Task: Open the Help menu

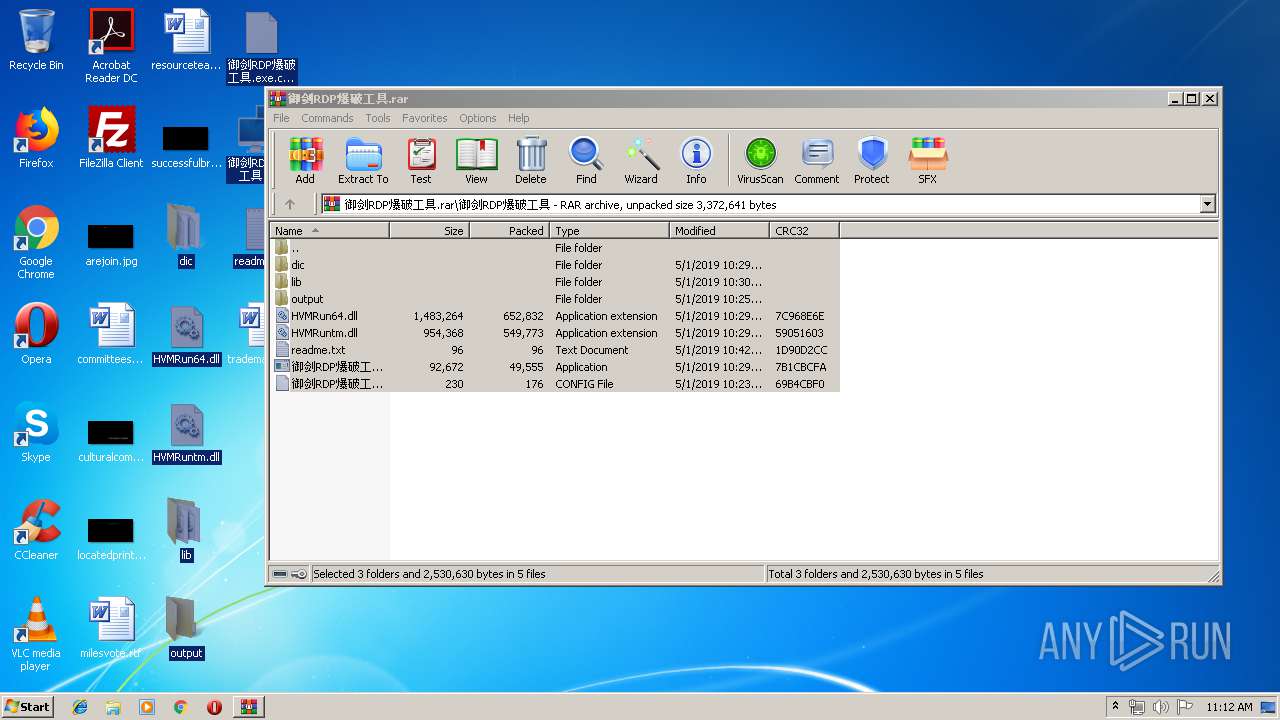Action: pyautogui.click(x=518, y=118)
